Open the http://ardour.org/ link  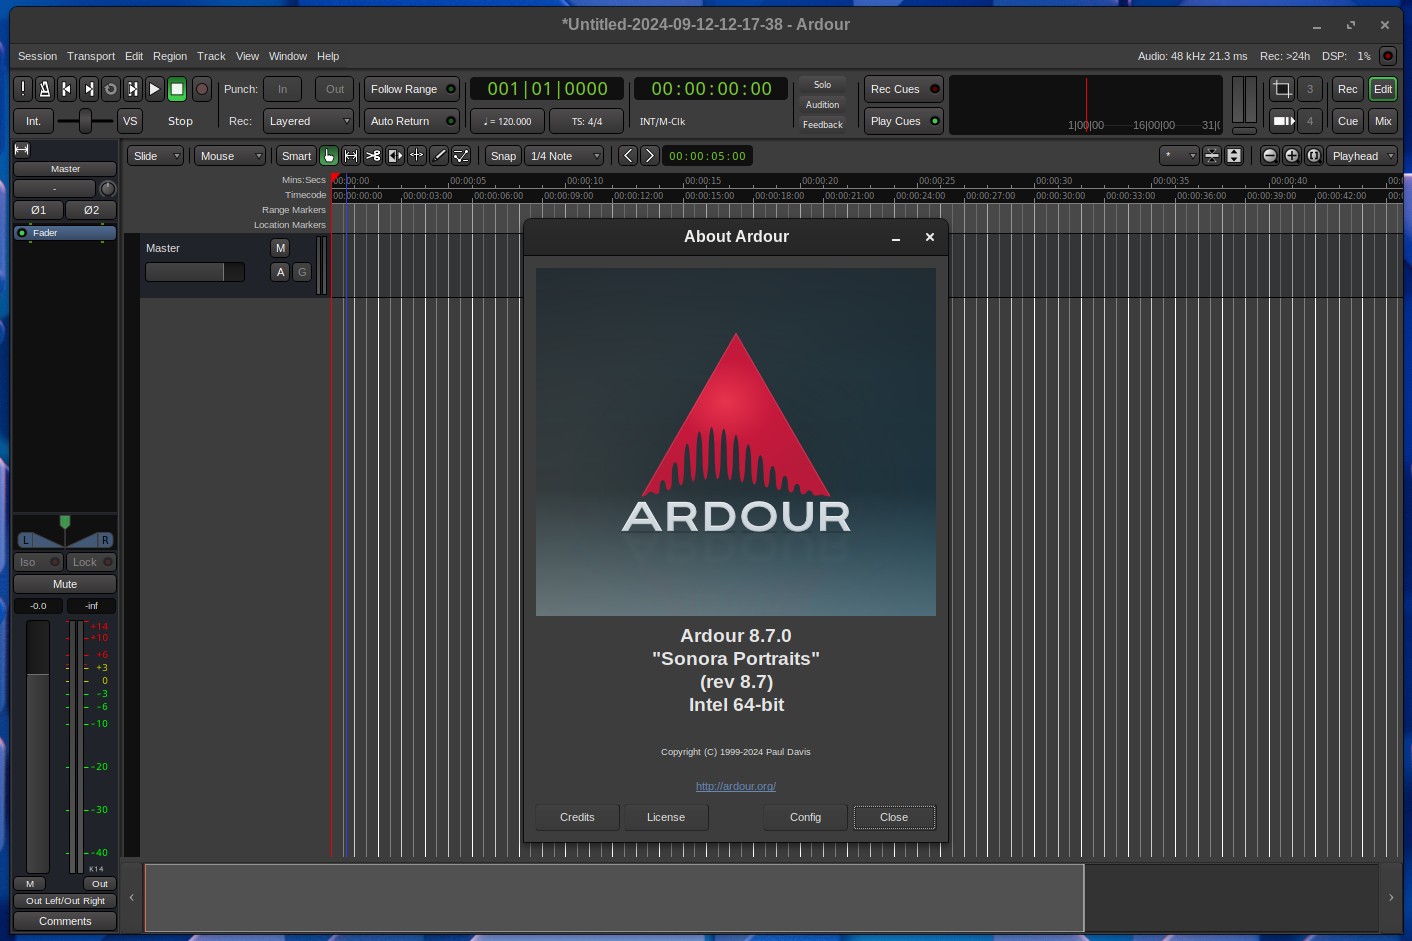[x=736, y=786]
